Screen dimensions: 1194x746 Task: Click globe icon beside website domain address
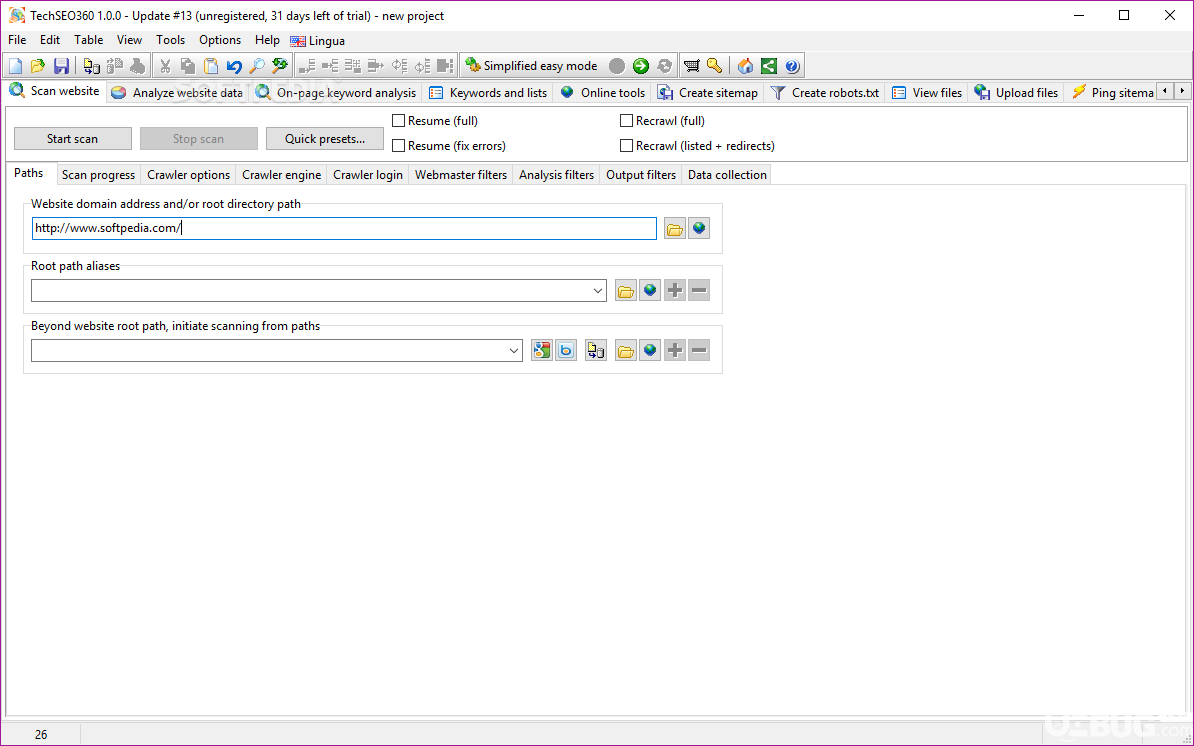click(x=698, y=228)
